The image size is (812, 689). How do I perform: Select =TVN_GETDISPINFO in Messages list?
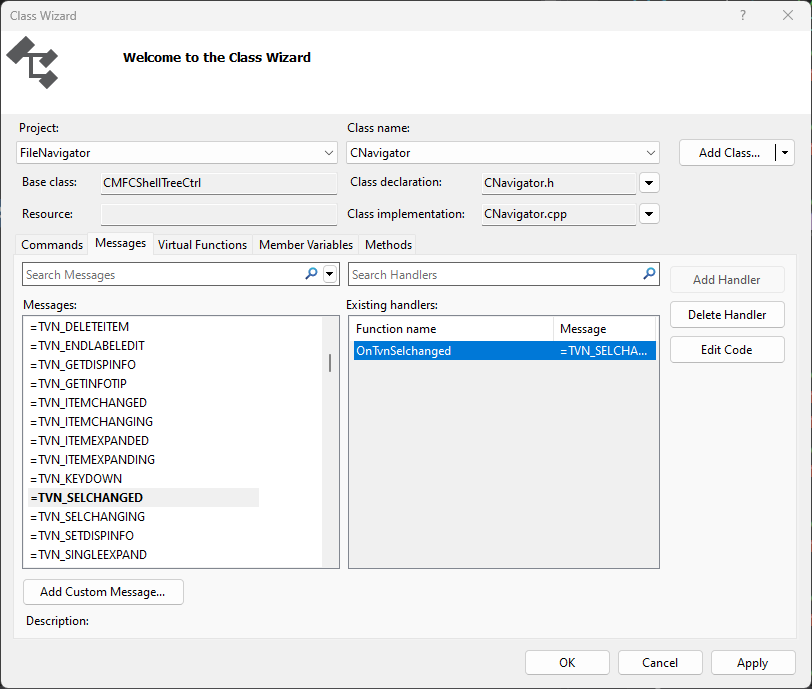pos(83,365)
